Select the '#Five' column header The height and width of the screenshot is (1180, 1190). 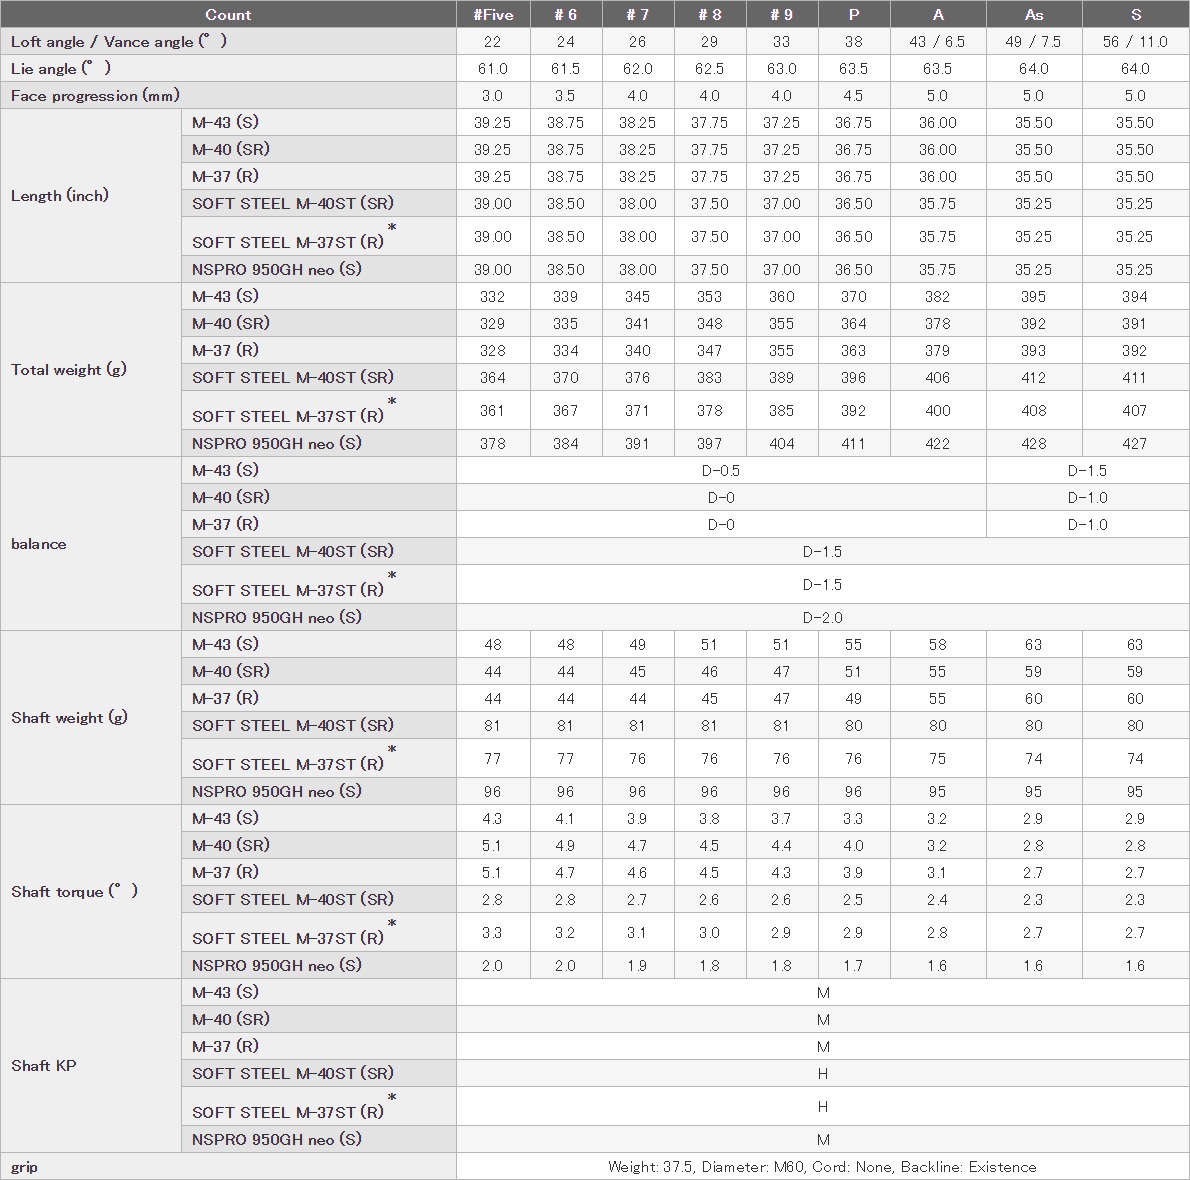pos(493,14)
